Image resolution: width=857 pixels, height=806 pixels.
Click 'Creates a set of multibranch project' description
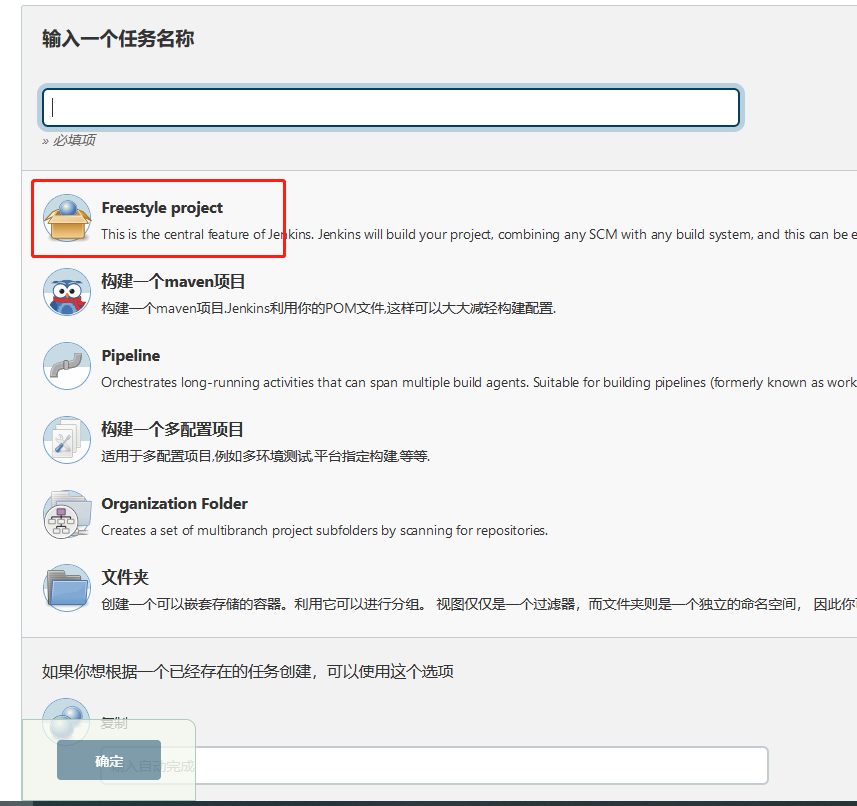tap(325, 531)
